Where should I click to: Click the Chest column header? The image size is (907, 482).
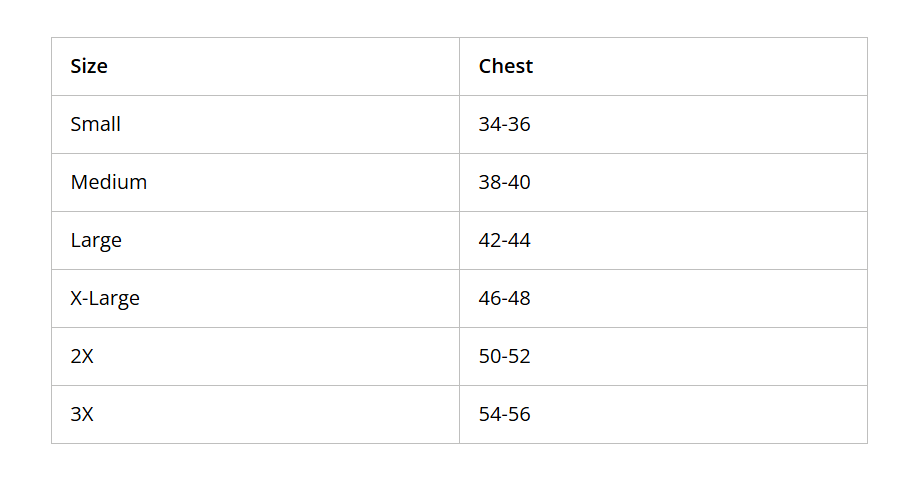pyautogui.click(x=663, y=67)
